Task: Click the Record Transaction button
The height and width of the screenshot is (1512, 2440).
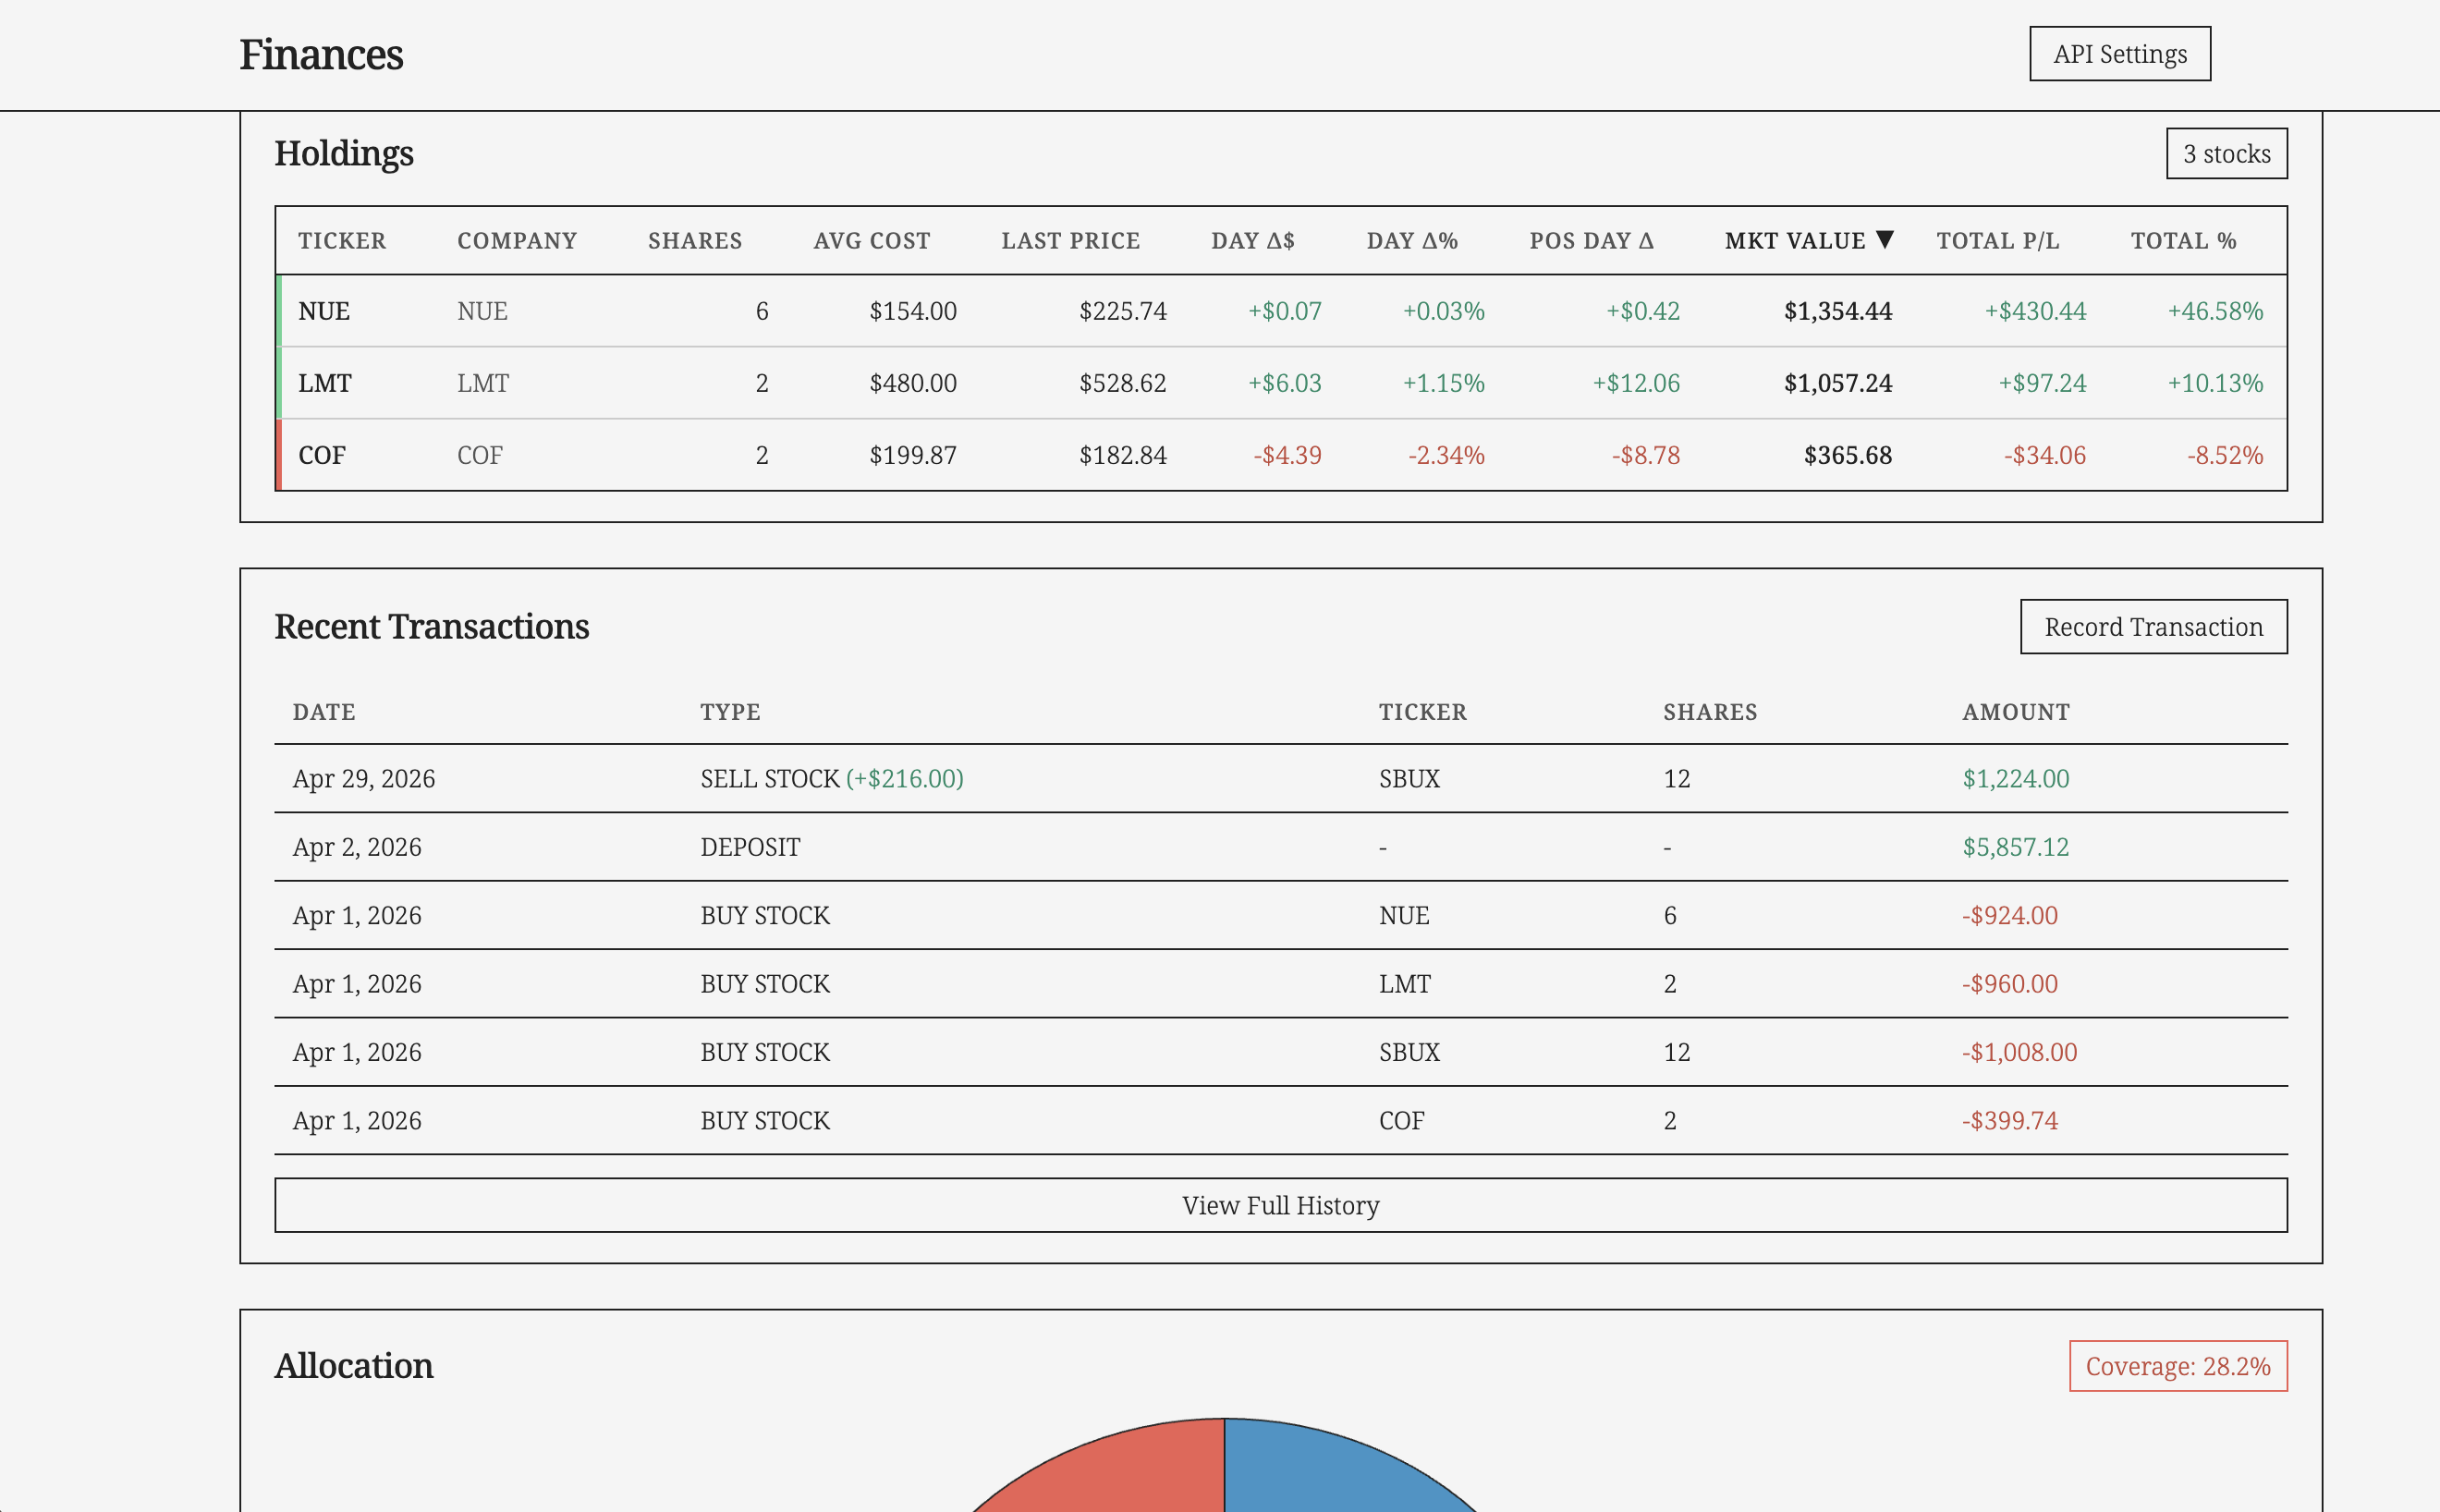Action: coord(2154,627)
